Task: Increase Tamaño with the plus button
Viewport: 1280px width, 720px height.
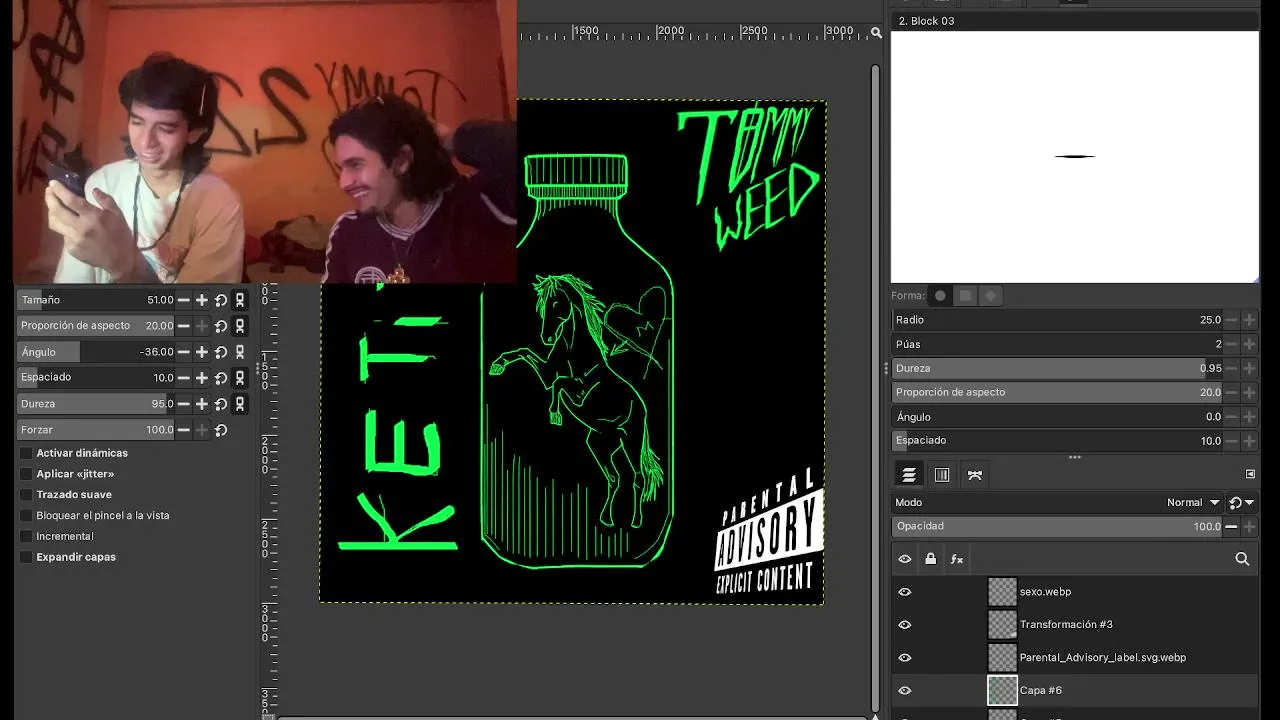Action: click(x=202, y=300)
